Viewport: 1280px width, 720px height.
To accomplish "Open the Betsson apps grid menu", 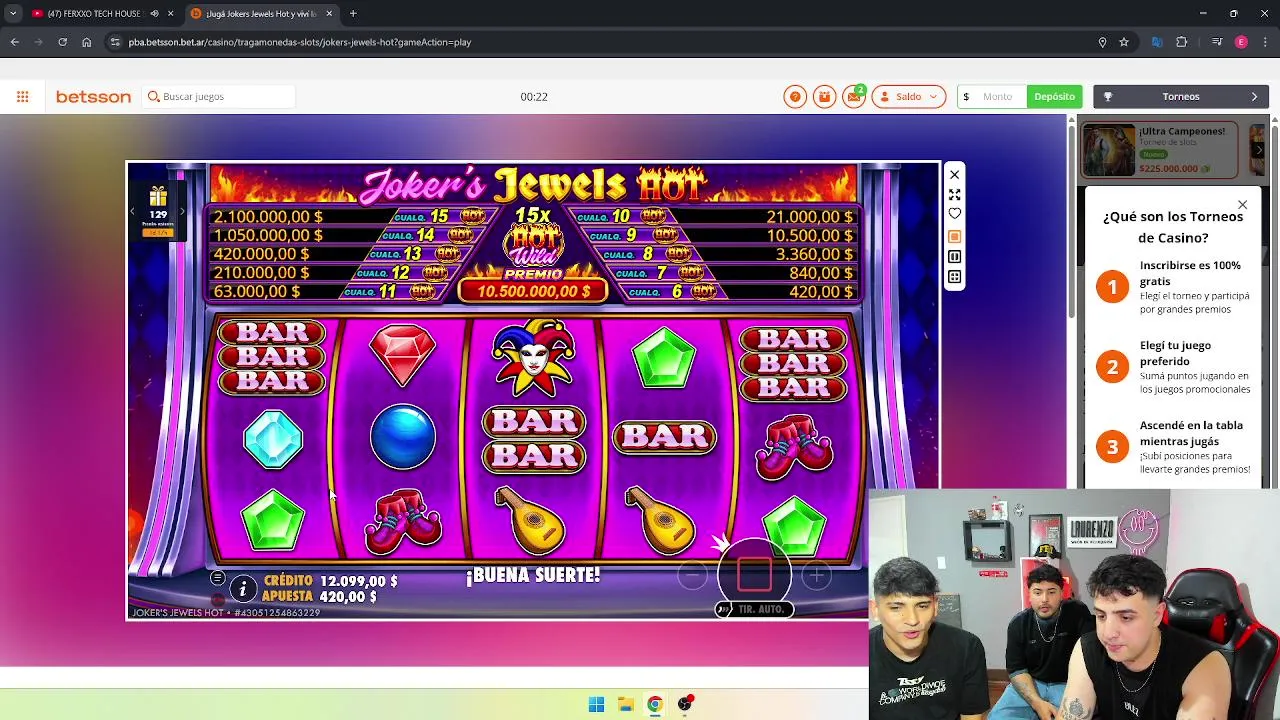I will point(22,97).
